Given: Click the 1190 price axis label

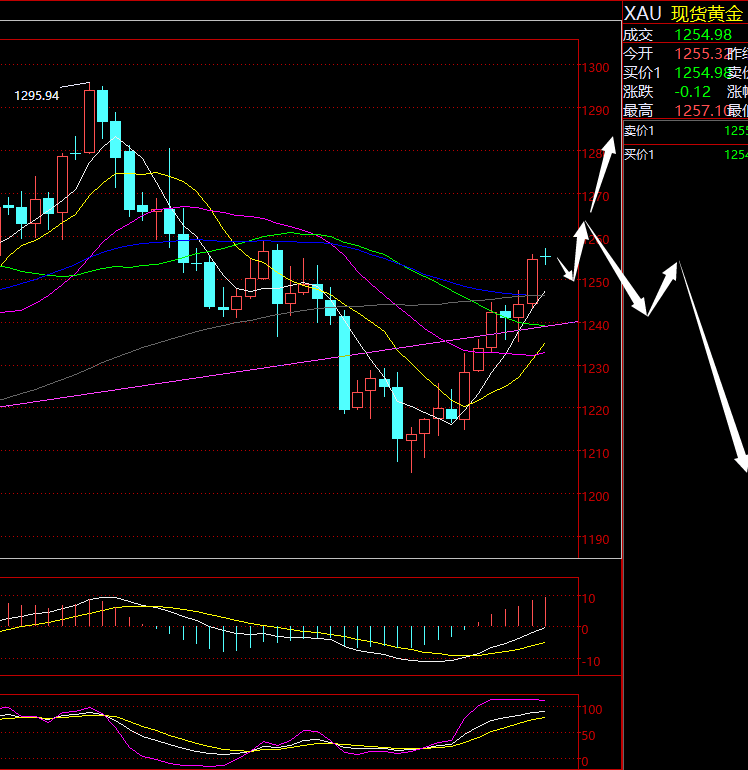Looking at the screenshot, I should coord(596,540).
